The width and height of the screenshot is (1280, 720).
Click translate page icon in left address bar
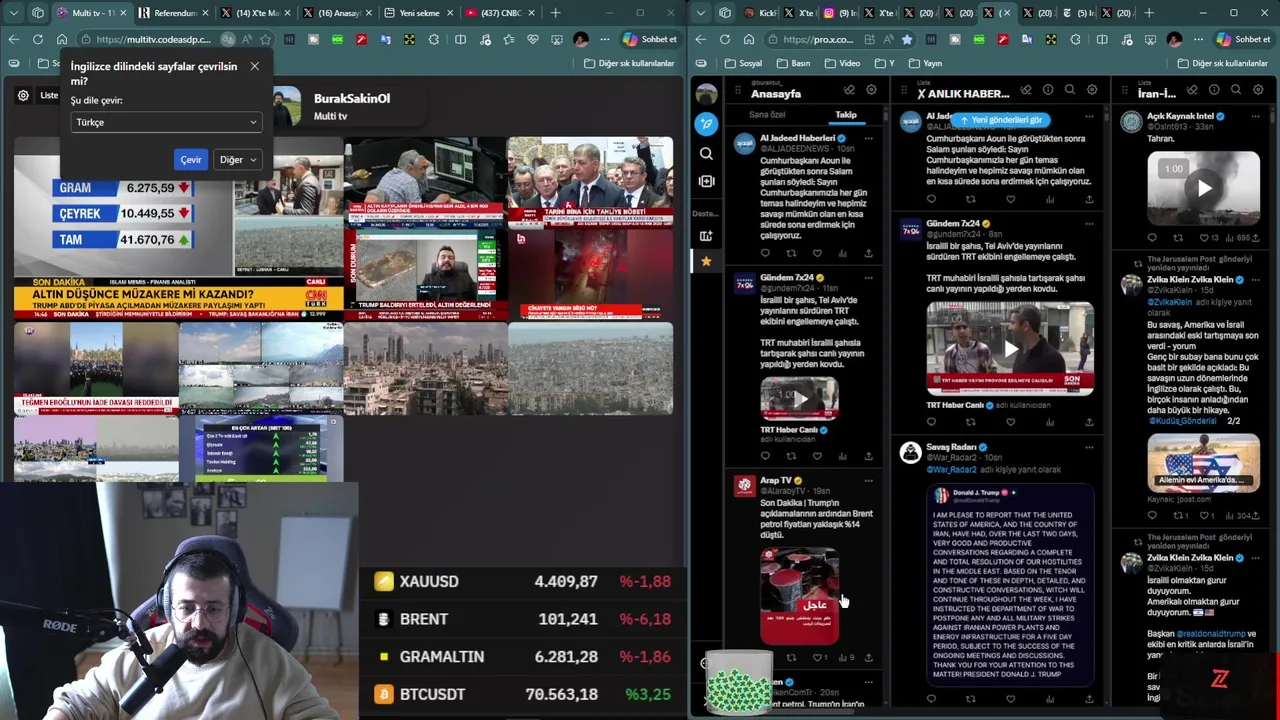click(228, 39)
